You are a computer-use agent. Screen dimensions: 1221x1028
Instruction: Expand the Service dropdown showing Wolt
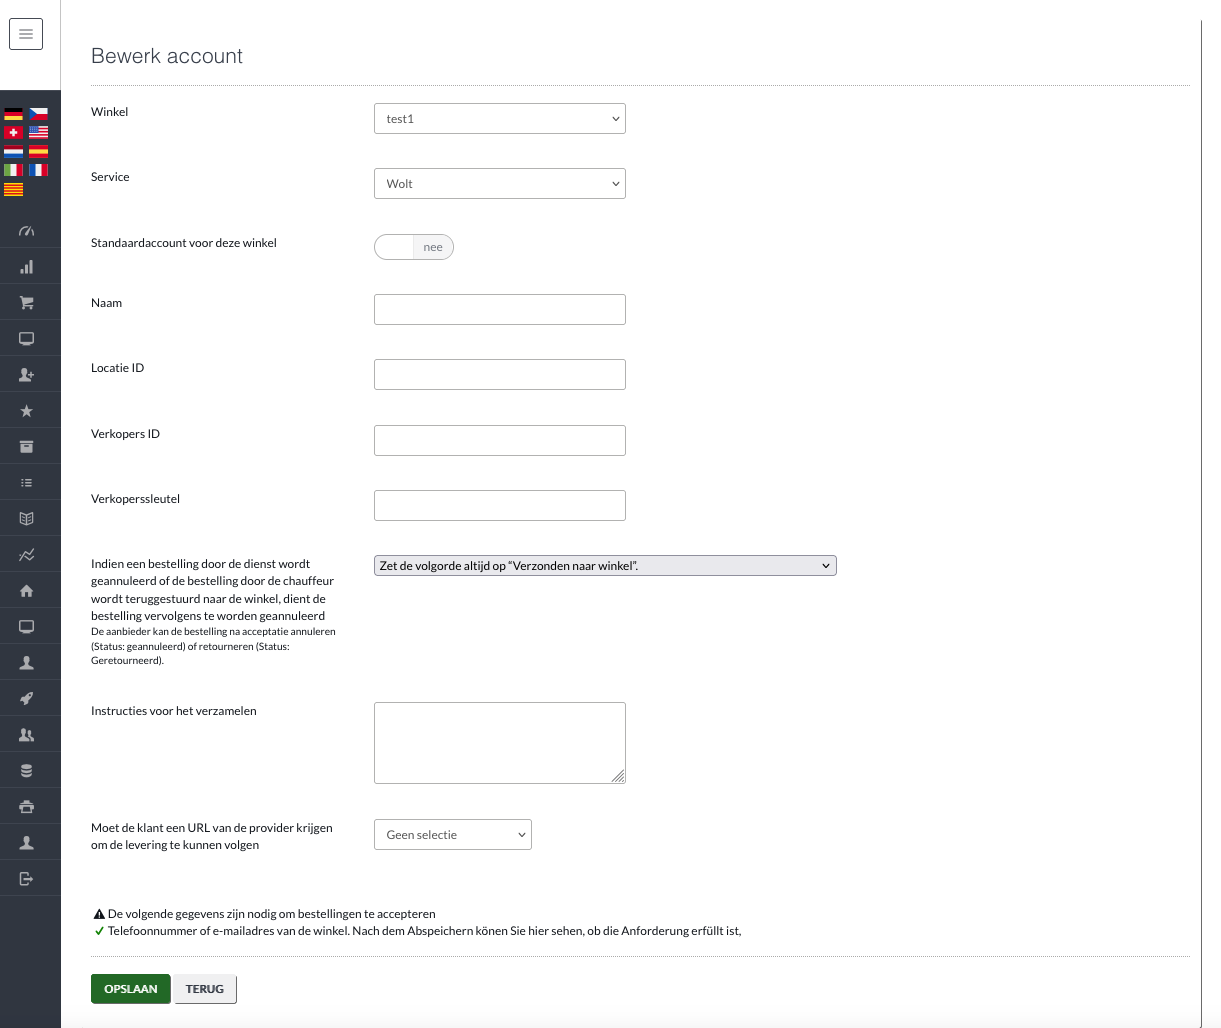pyautogui.click(x=499, y=184)
